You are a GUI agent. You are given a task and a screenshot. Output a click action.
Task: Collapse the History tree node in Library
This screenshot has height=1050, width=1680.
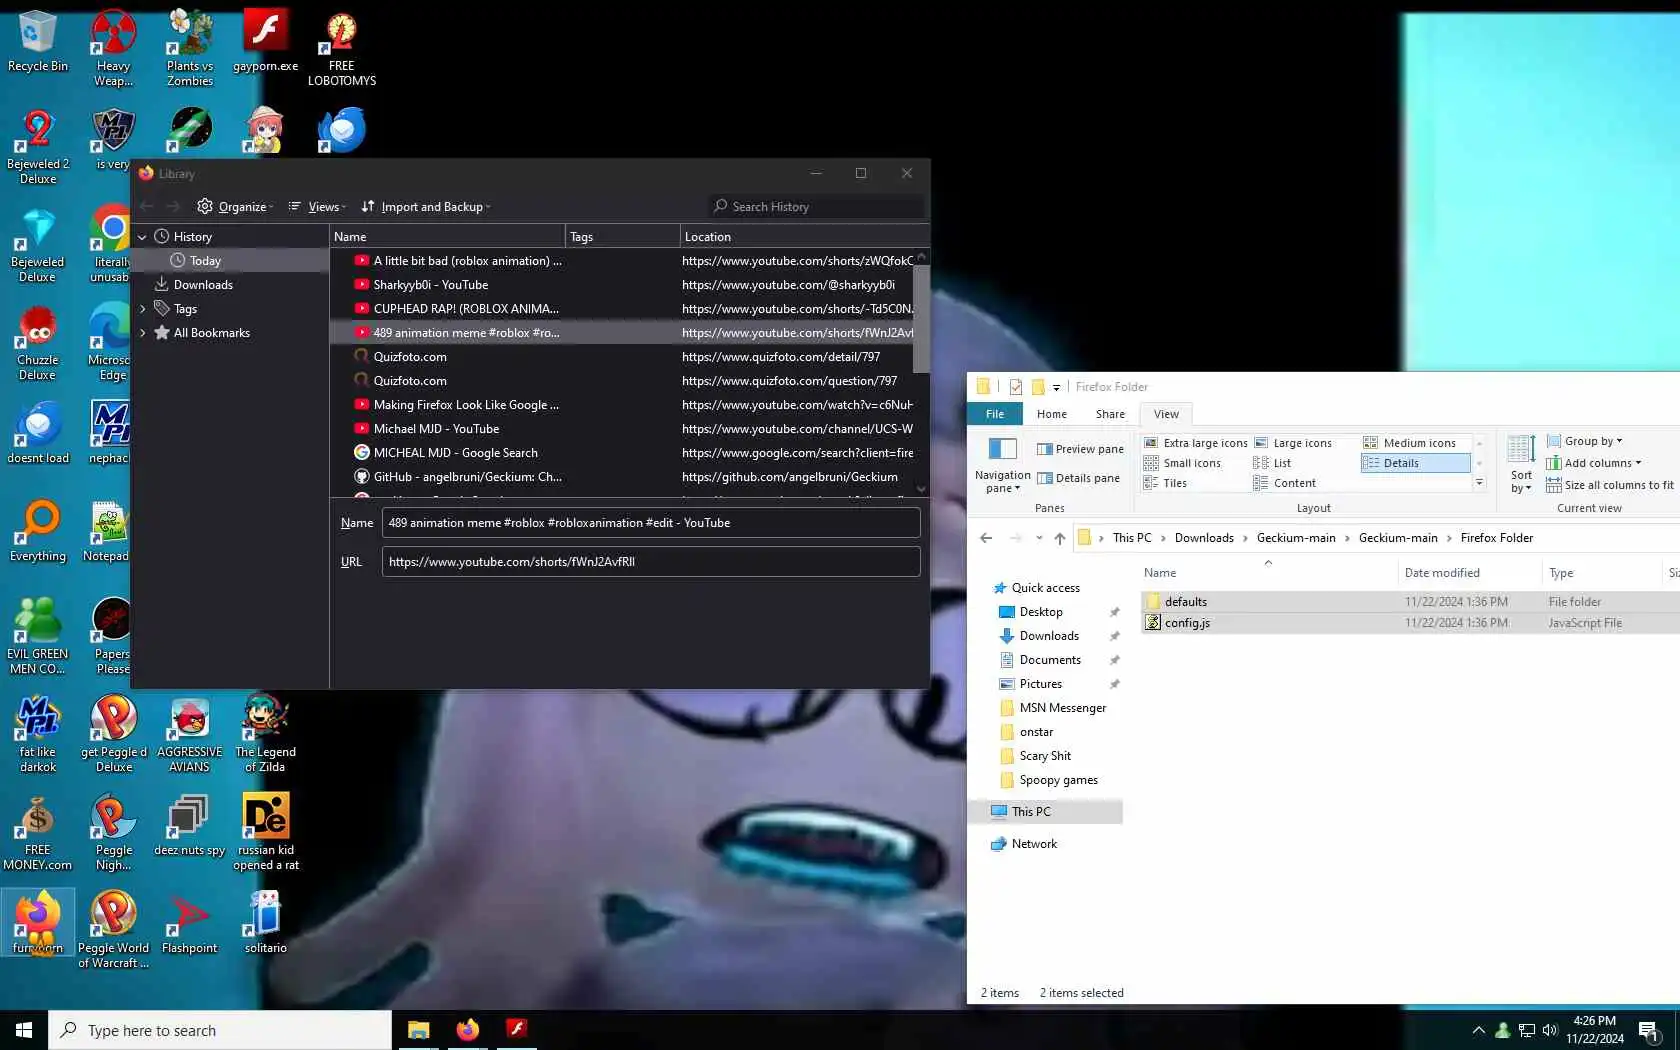[x=142, y=237]
